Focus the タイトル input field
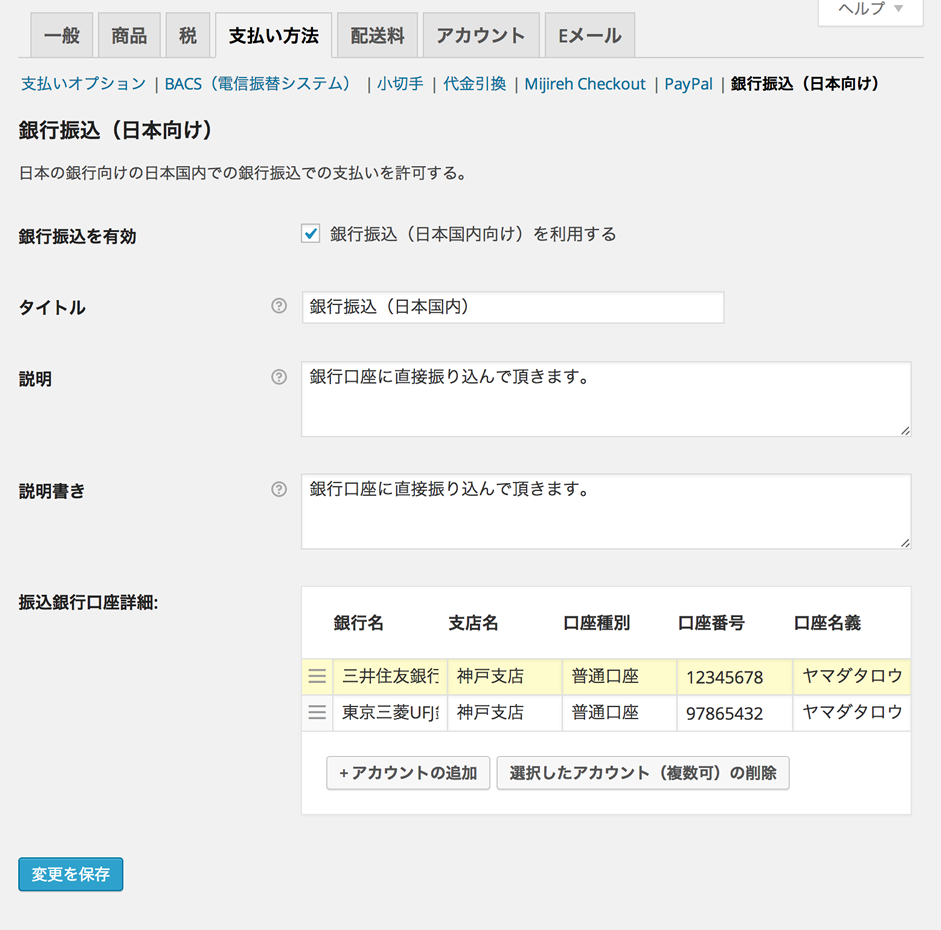 tap(513, 307)
